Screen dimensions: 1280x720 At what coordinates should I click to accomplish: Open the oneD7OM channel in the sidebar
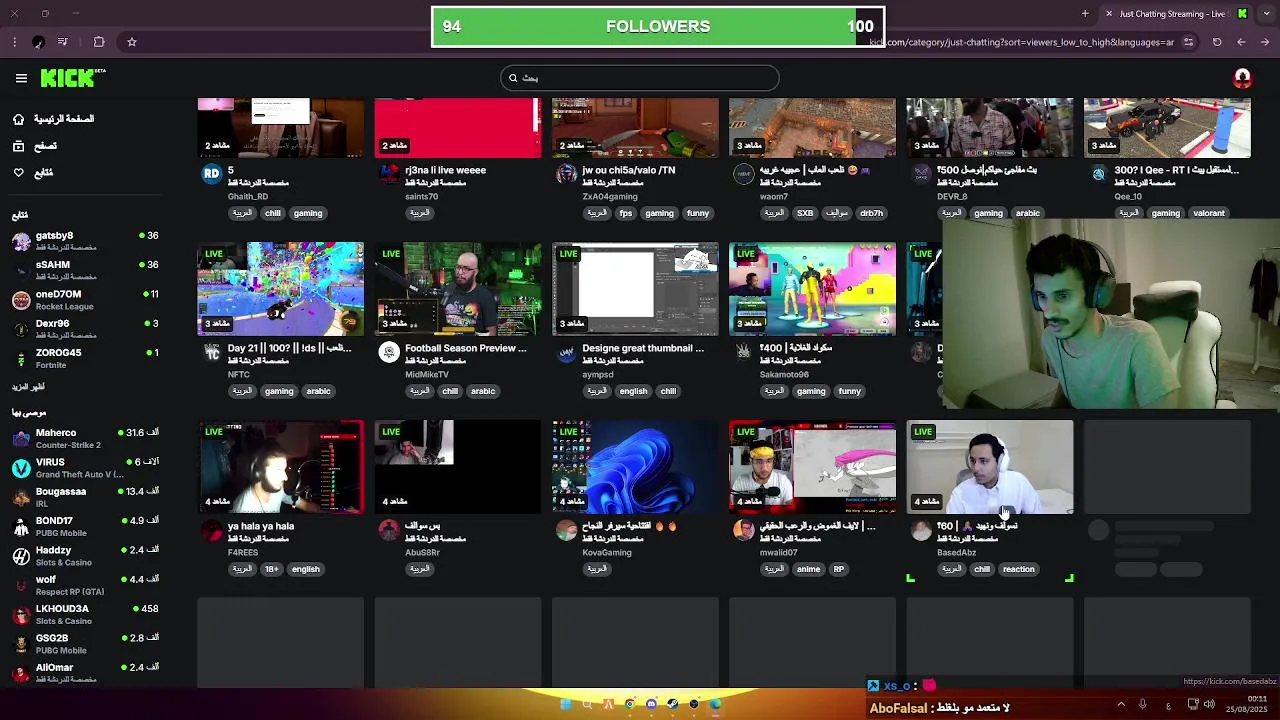tap(85, 300)
